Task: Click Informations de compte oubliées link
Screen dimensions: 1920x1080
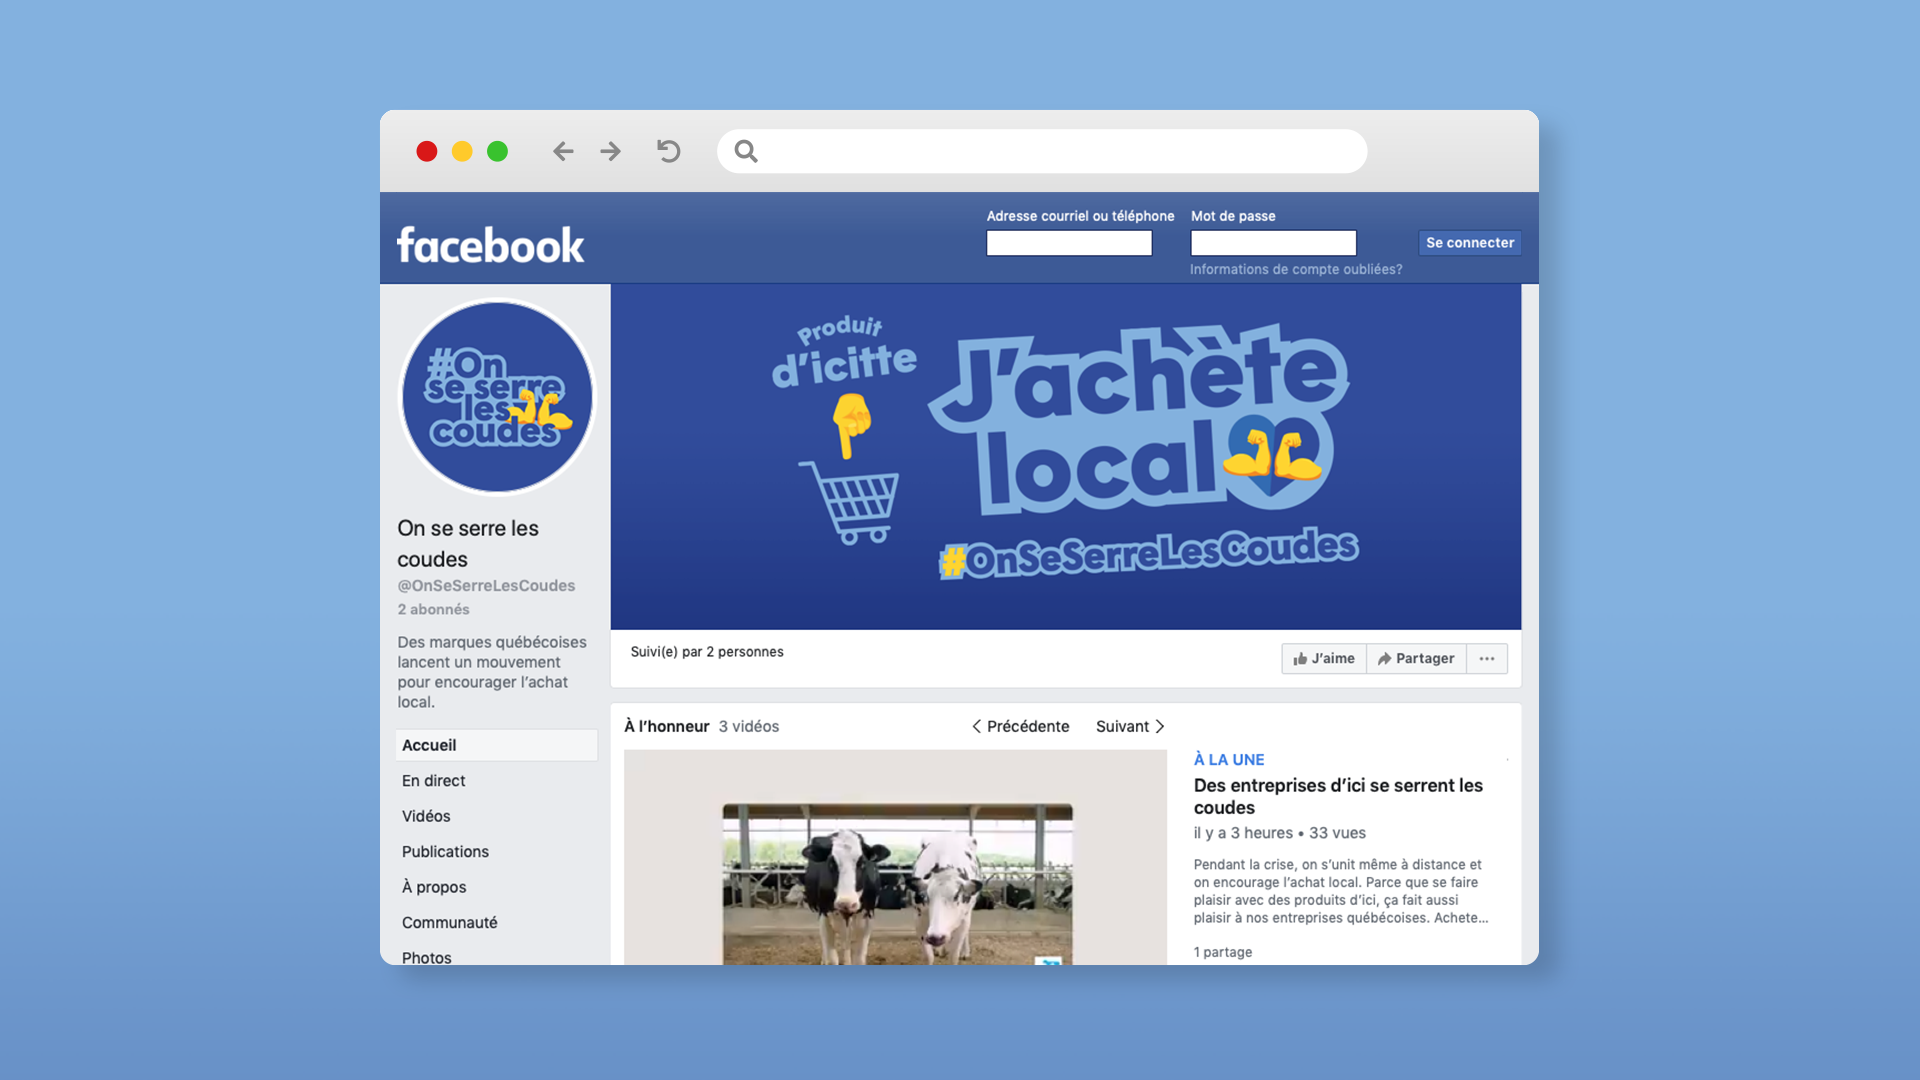Action: [1295, 269]
